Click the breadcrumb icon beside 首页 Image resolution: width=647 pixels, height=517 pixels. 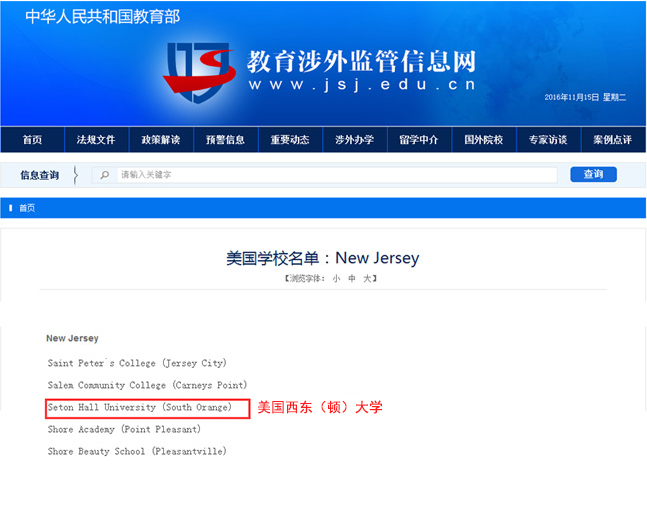[x=11, y=208]
